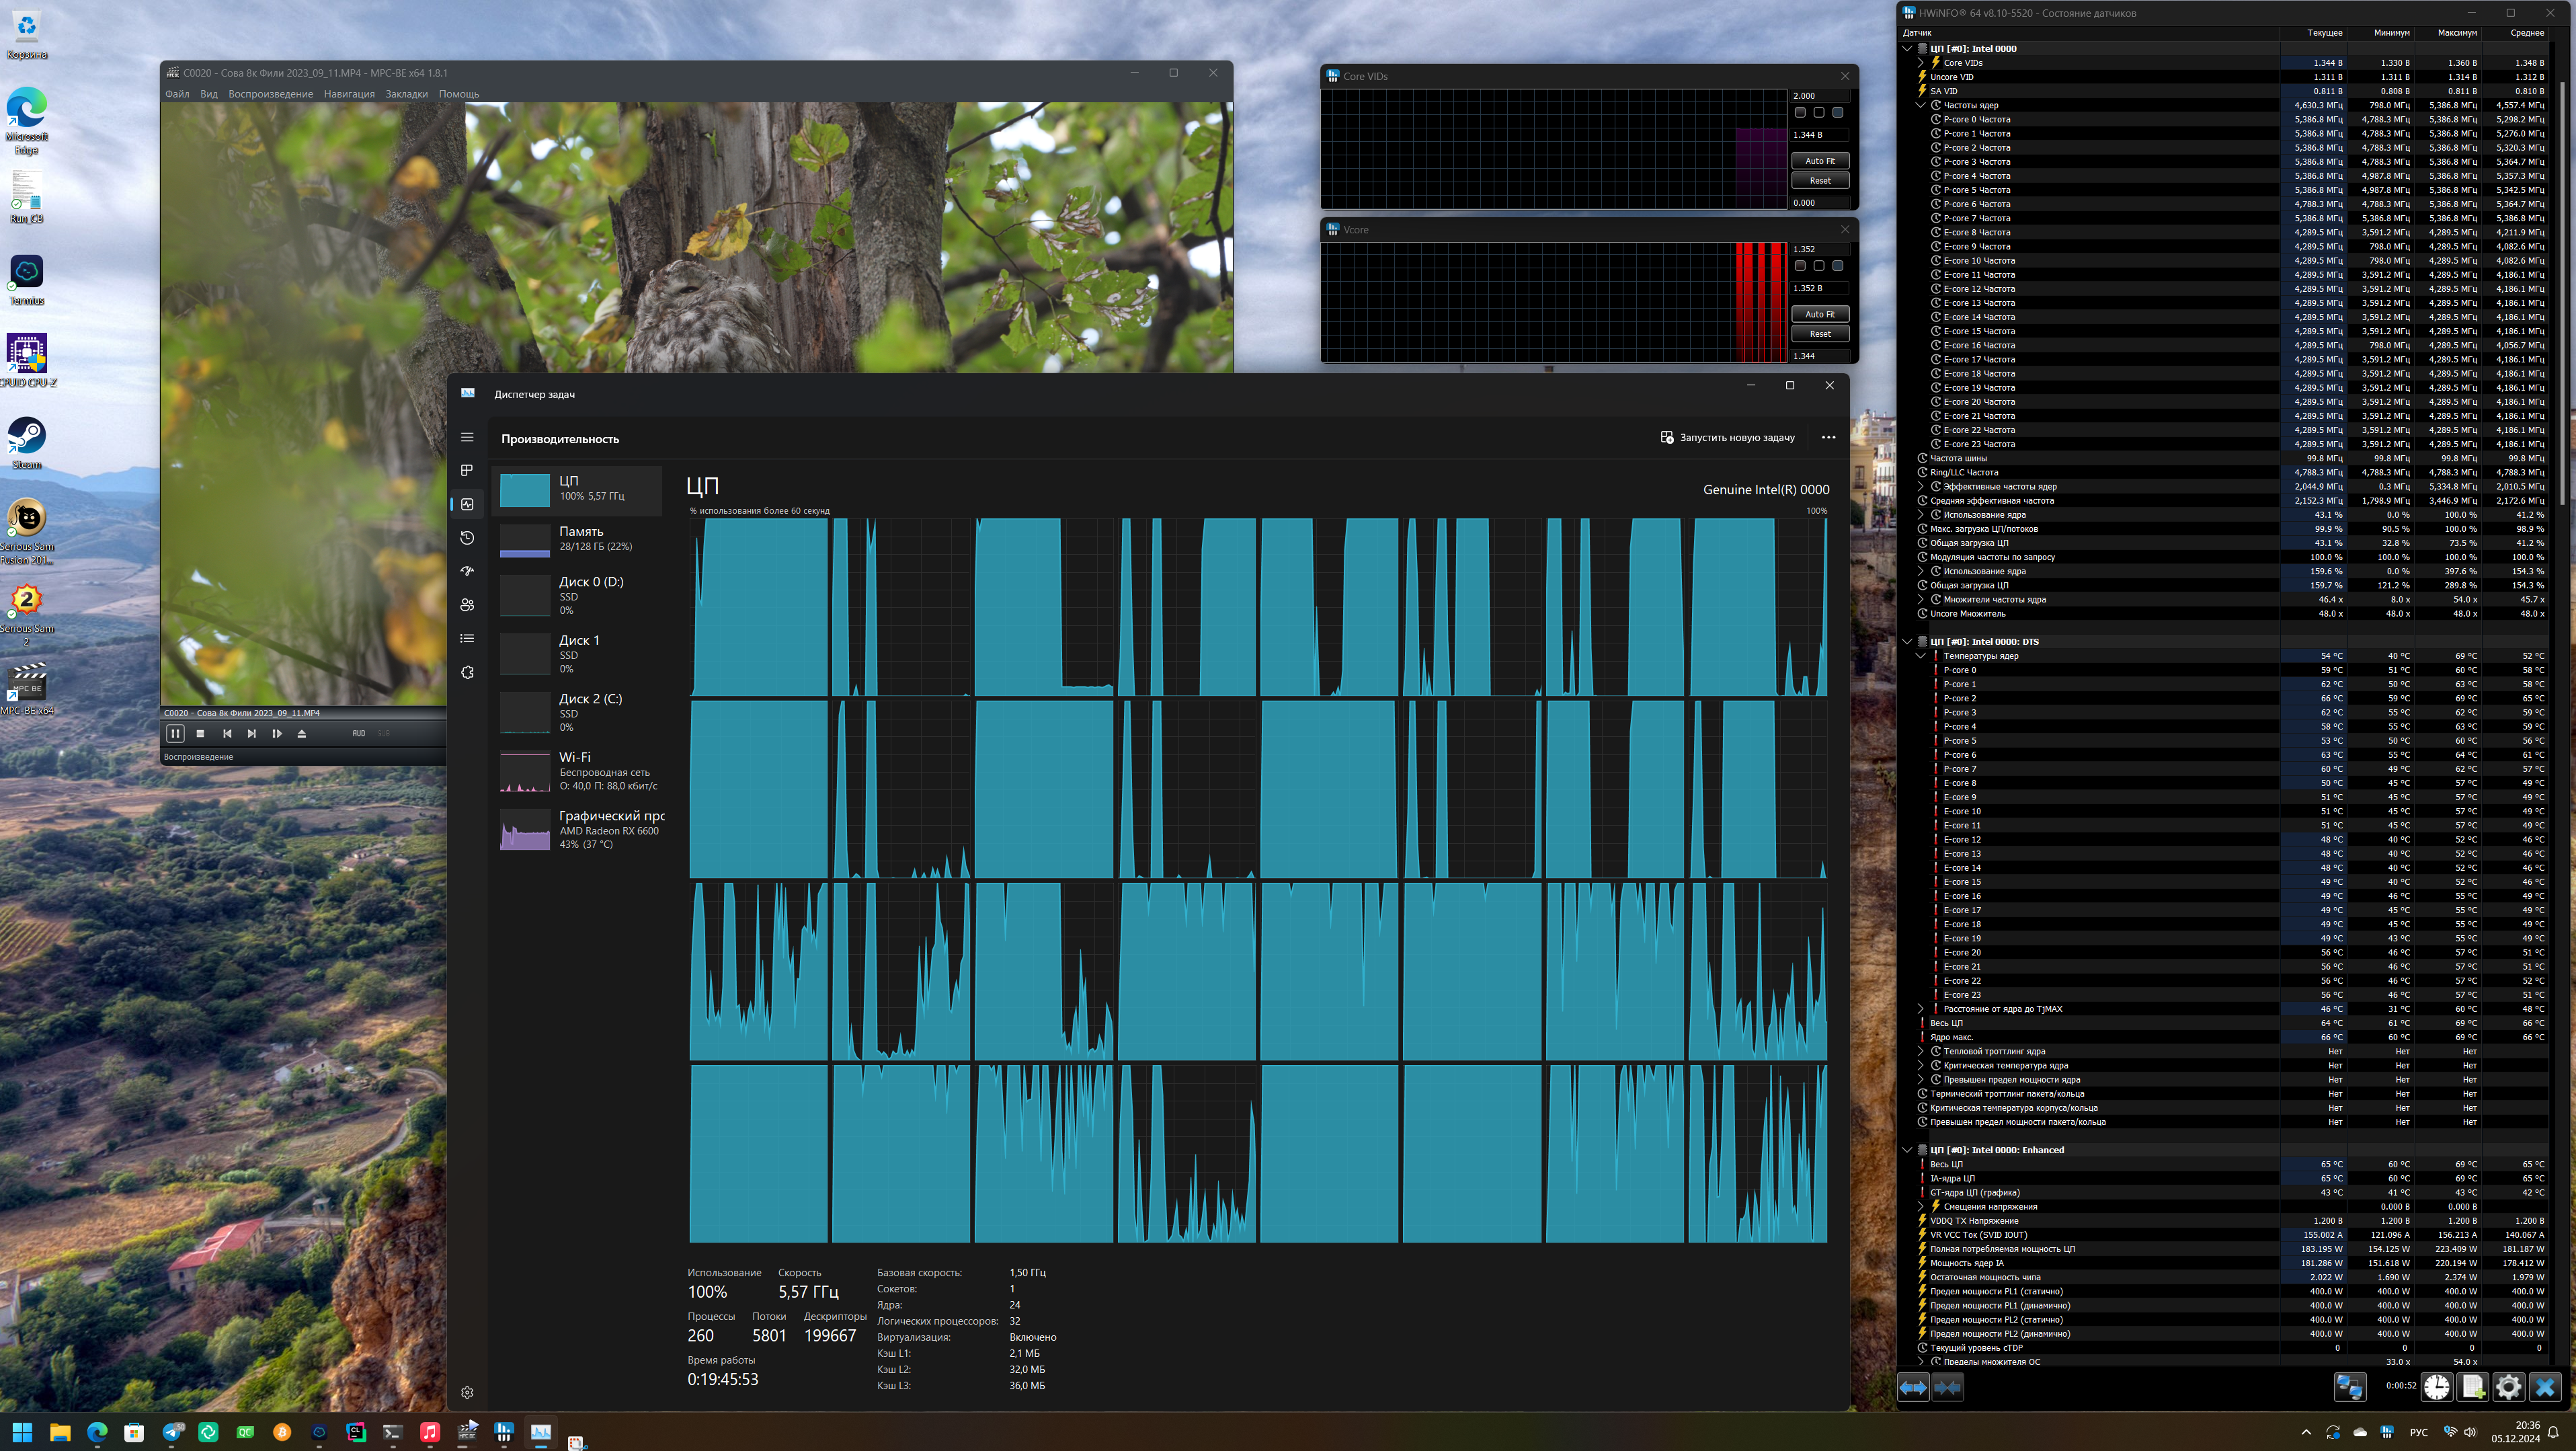
Task: Open Task Manager settings gear
Action: (x=467, y=1392)
